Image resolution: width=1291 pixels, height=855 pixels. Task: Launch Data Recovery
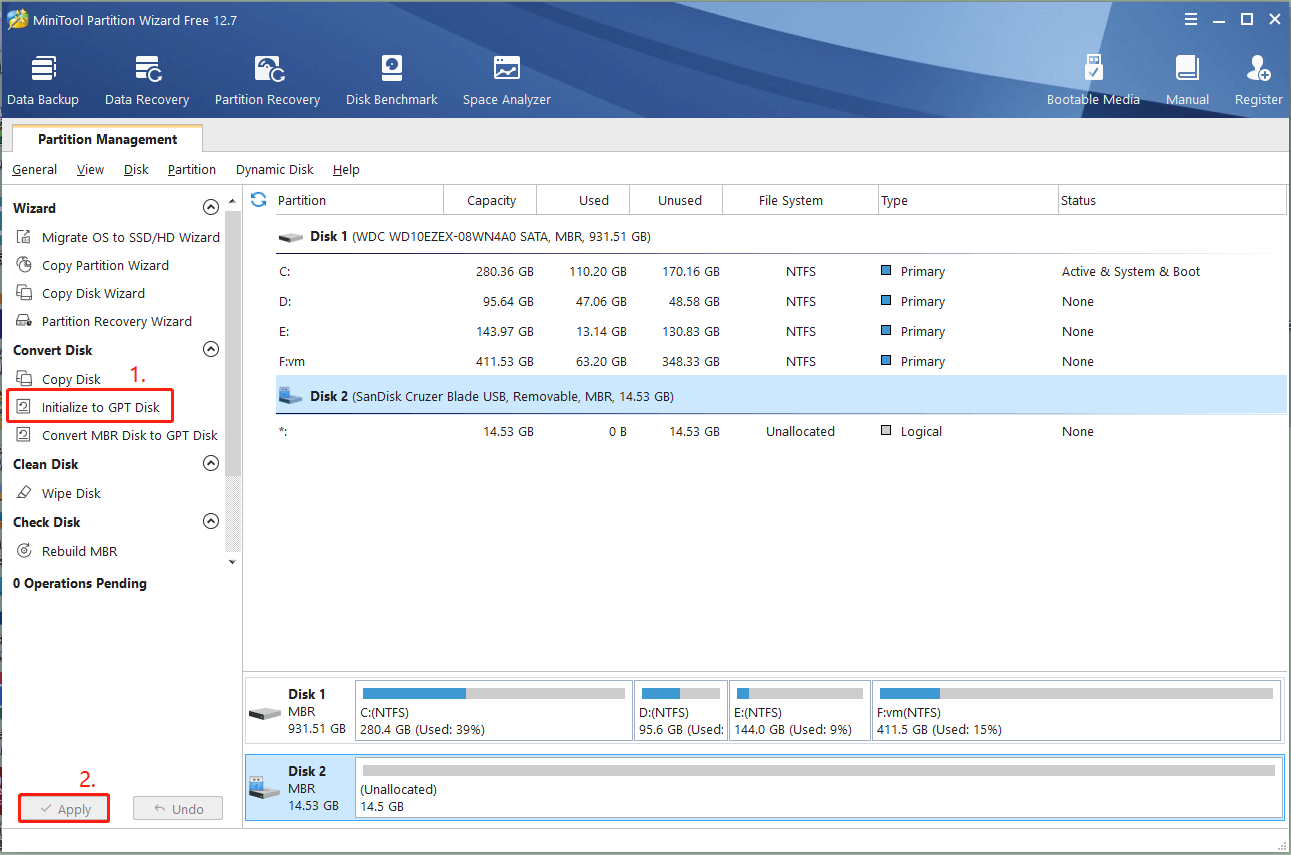point(146,78)
